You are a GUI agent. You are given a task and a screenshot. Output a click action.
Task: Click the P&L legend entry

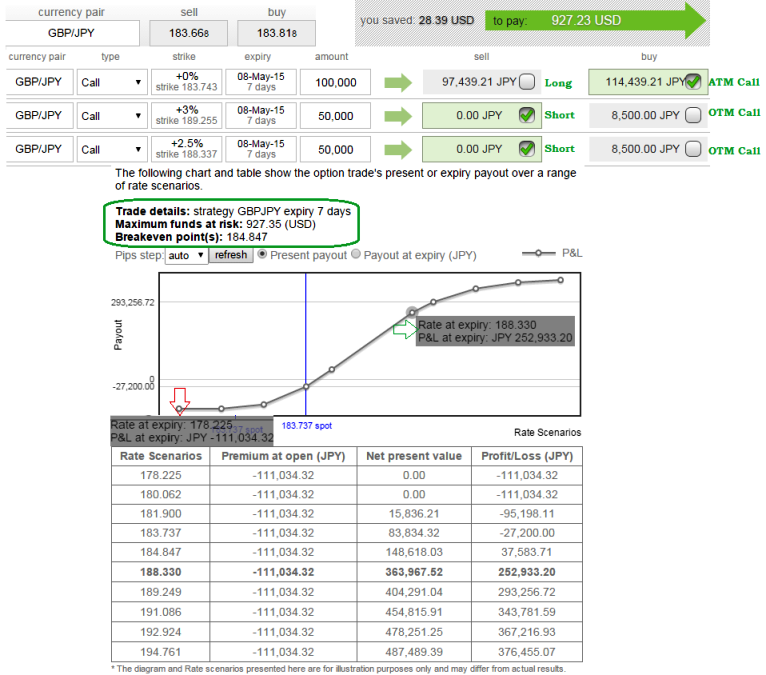tap(552, 253)
